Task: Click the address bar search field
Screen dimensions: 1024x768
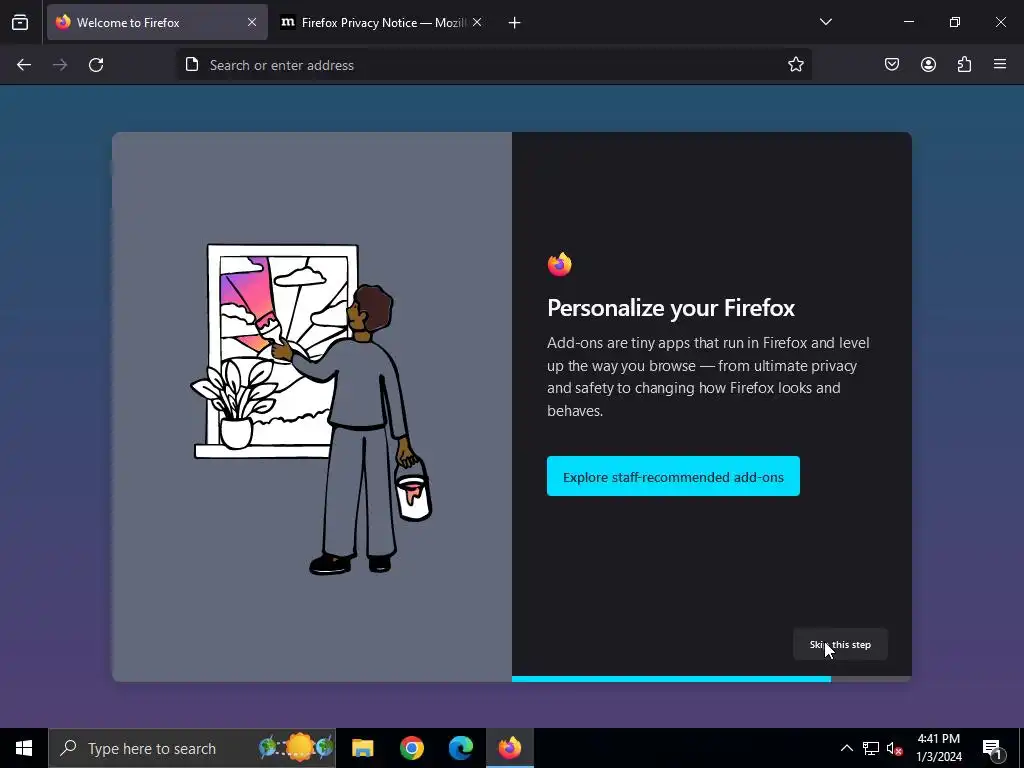Action: click(496, 65)
